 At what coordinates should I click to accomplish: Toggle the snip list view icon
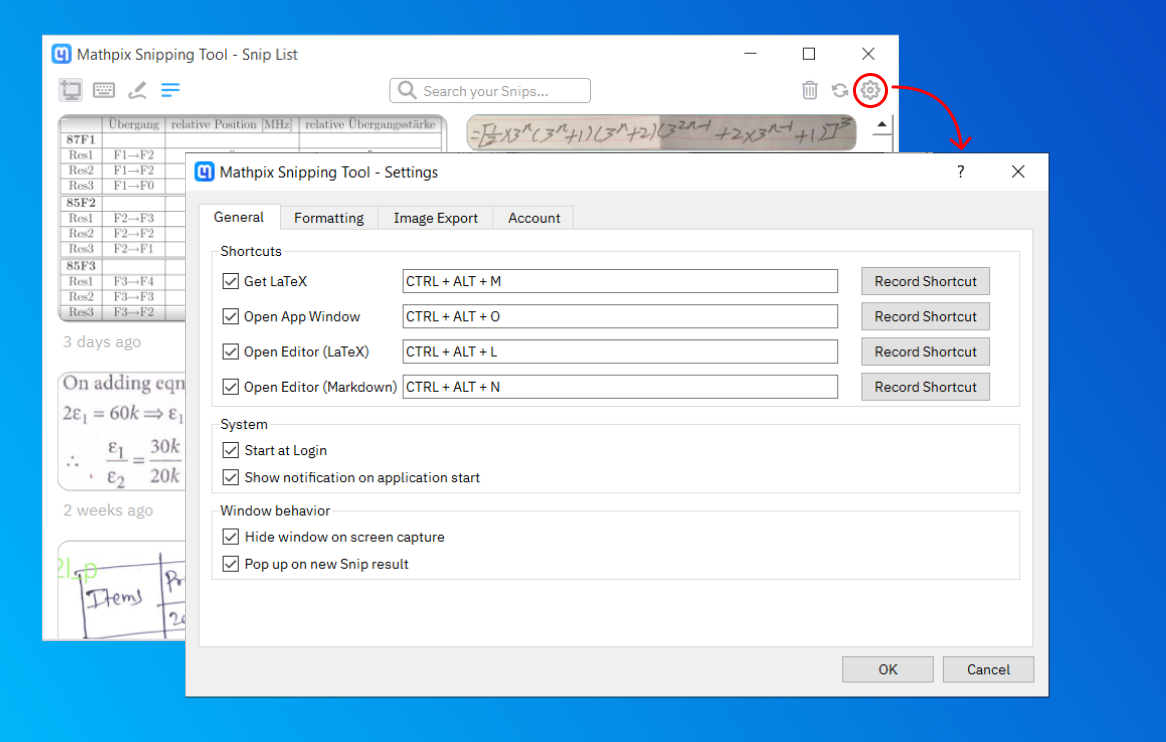170,90
